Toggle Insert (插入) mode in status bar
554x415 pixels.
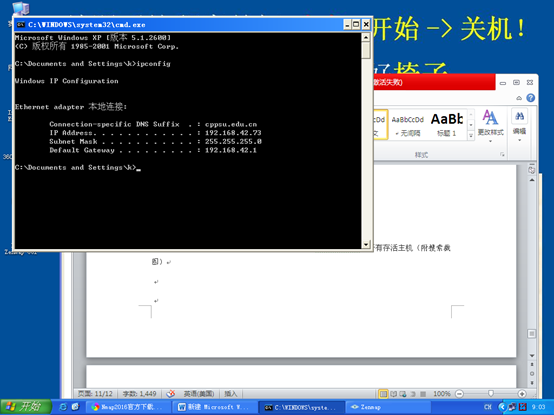(230, 393)
